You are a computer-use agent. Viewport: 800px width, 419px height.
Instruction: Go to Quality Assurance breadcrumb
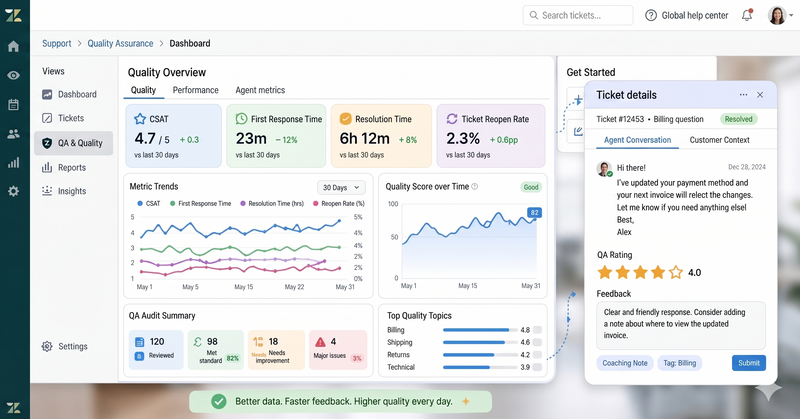120,43
